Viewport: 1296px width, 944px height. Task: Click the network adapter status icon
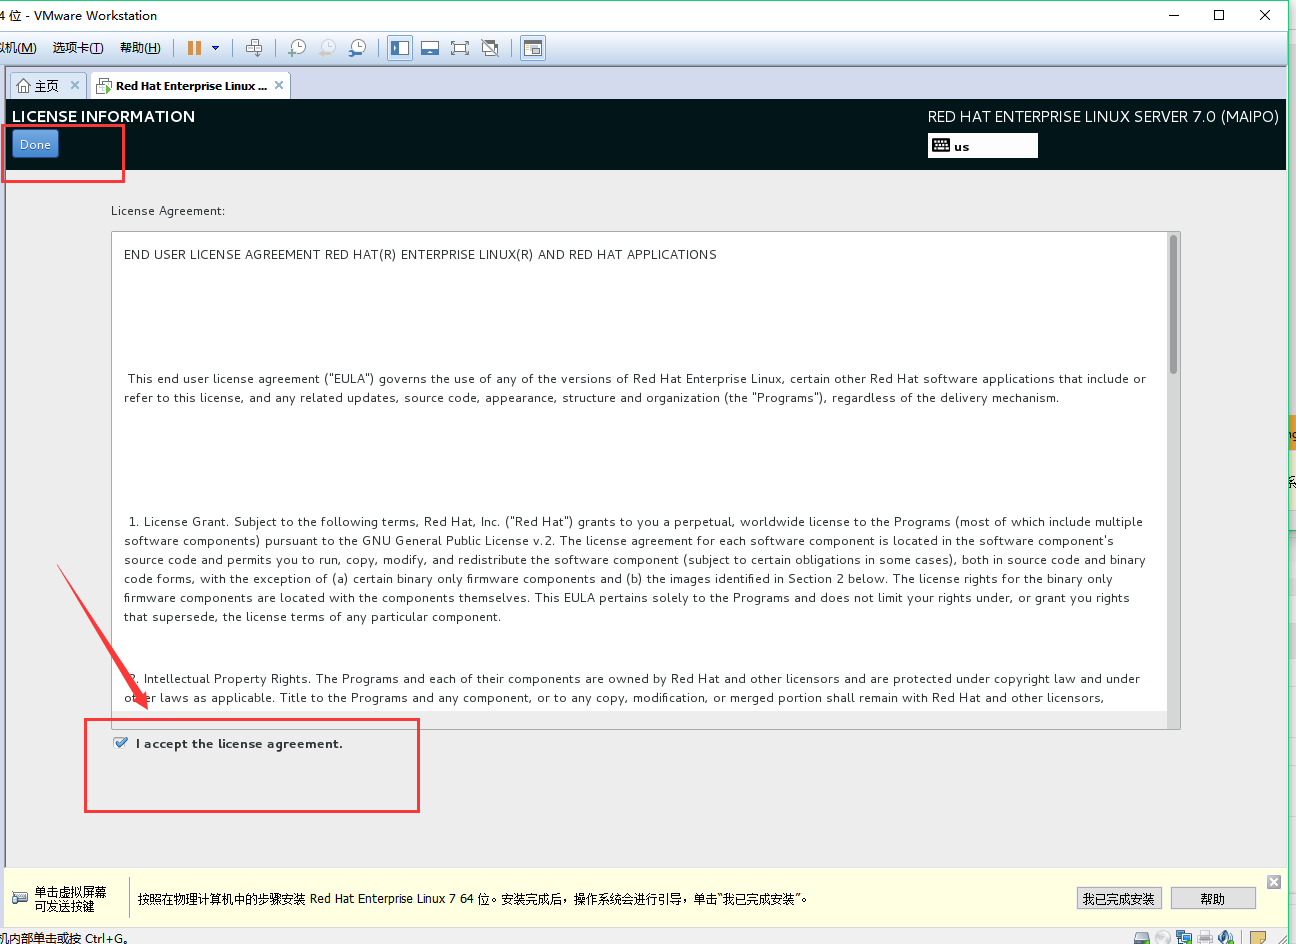1184,938
